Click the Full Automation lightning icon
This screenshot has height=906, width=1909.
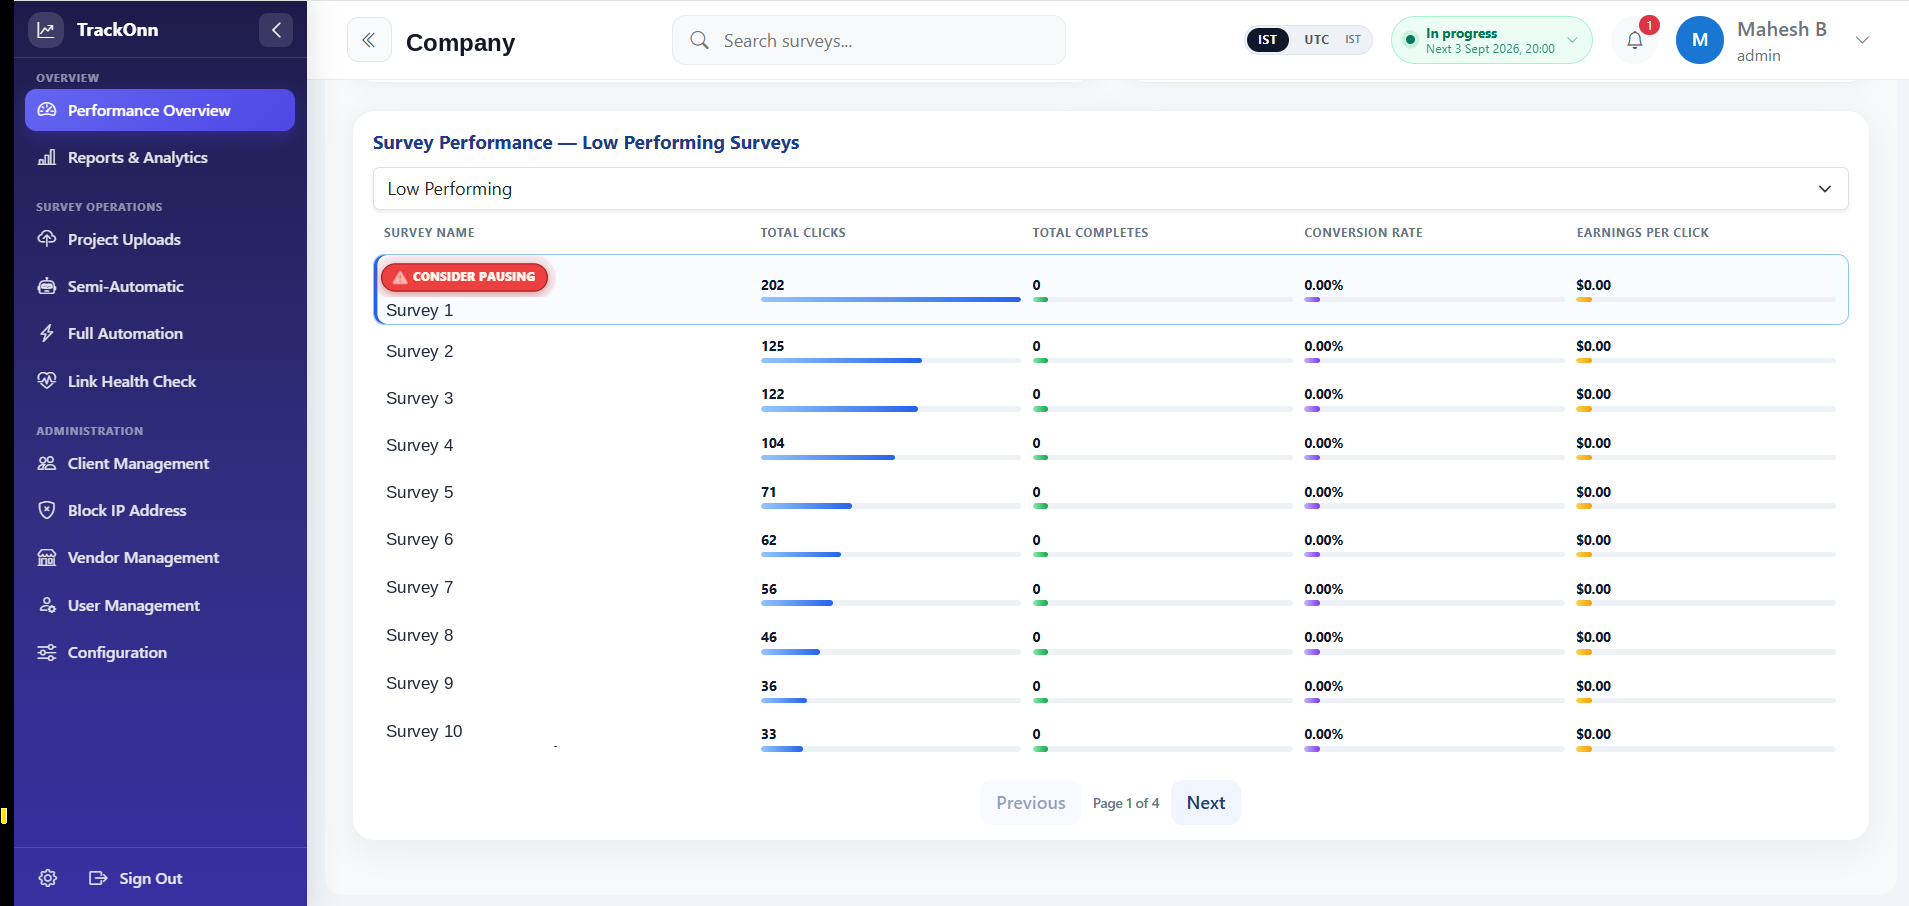click(x=47, y=333)
